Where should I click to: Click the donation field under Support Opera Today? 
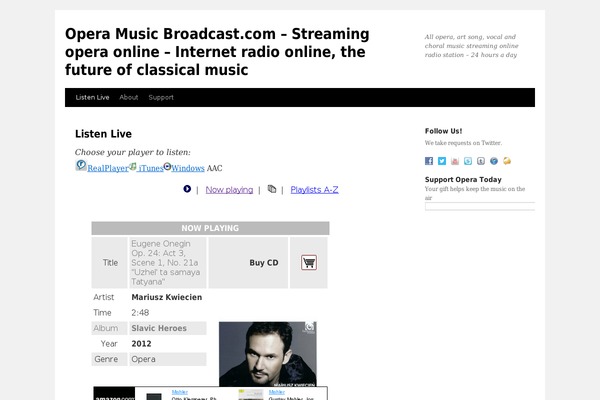480,206
